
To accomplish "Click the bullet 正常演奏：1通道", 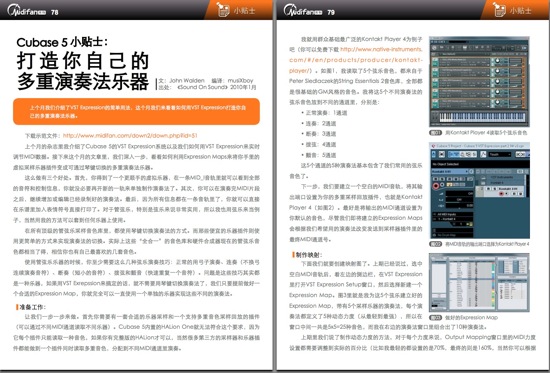I will [x=324, y=113].
